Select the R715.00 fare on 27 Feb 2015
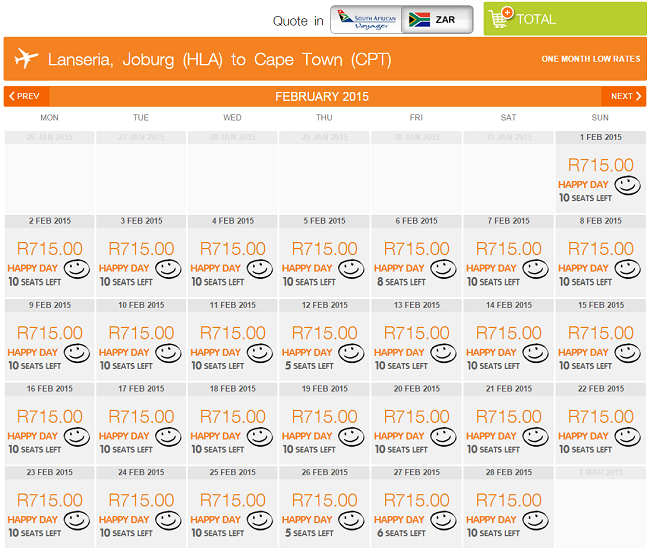Screen dimensions: 650x554 [416, 500]
